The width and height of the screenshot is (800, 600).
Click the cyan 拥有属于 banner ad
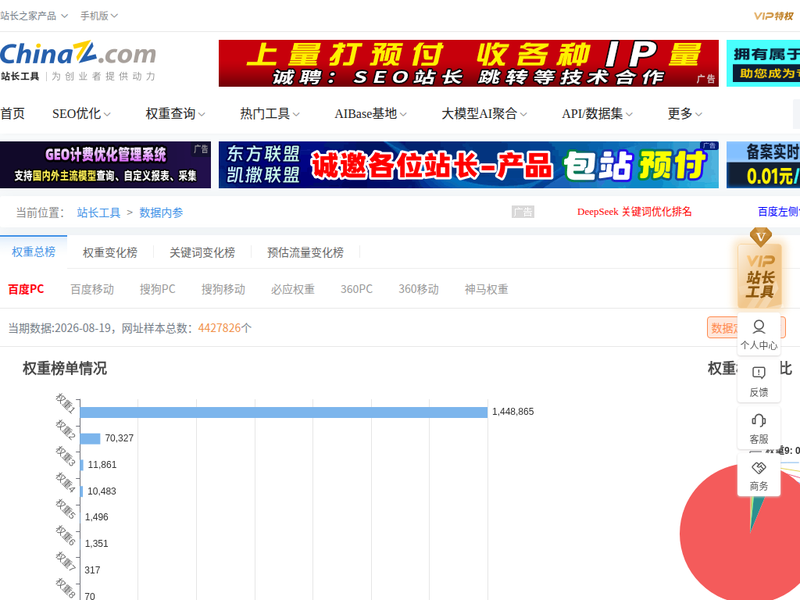(763, 63)
